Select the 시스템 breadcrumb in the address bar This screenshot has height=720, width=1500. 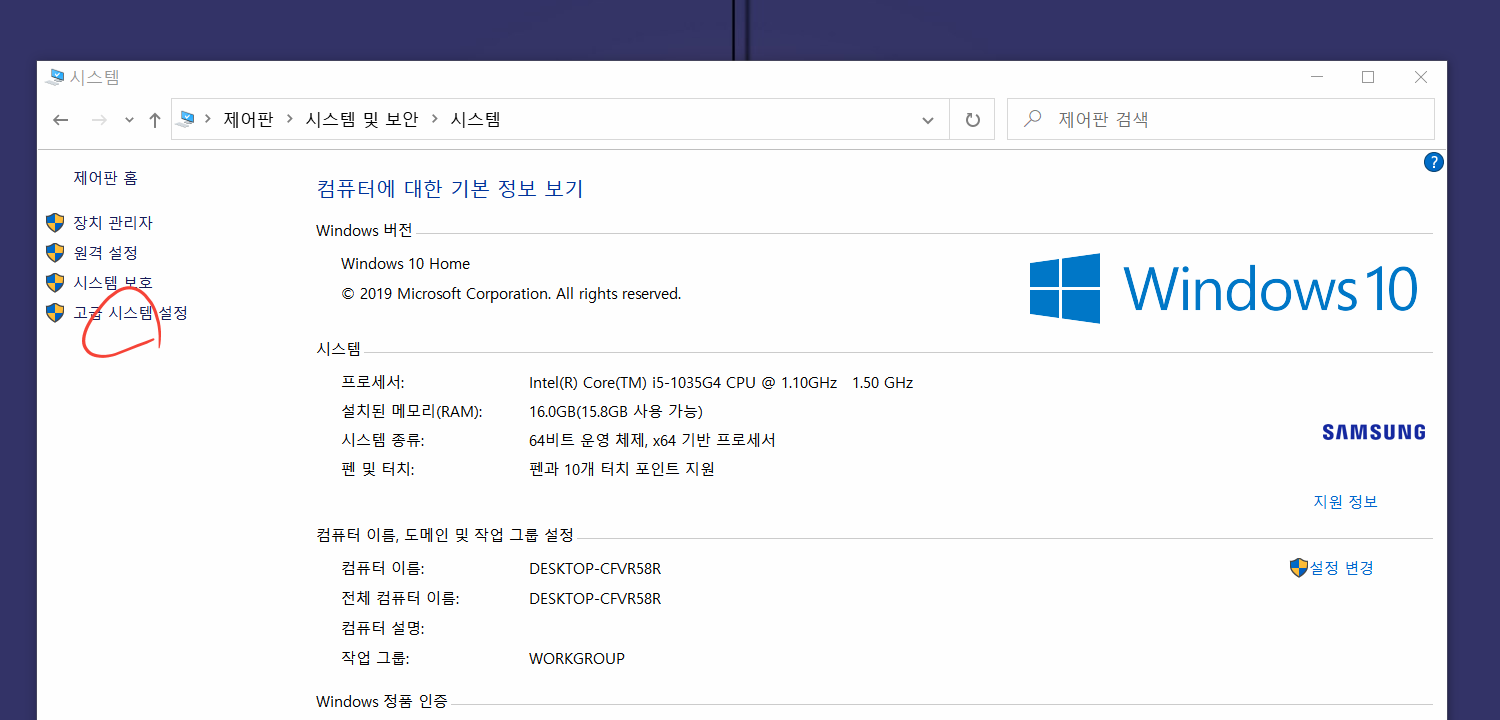click(x=476, y=120)
